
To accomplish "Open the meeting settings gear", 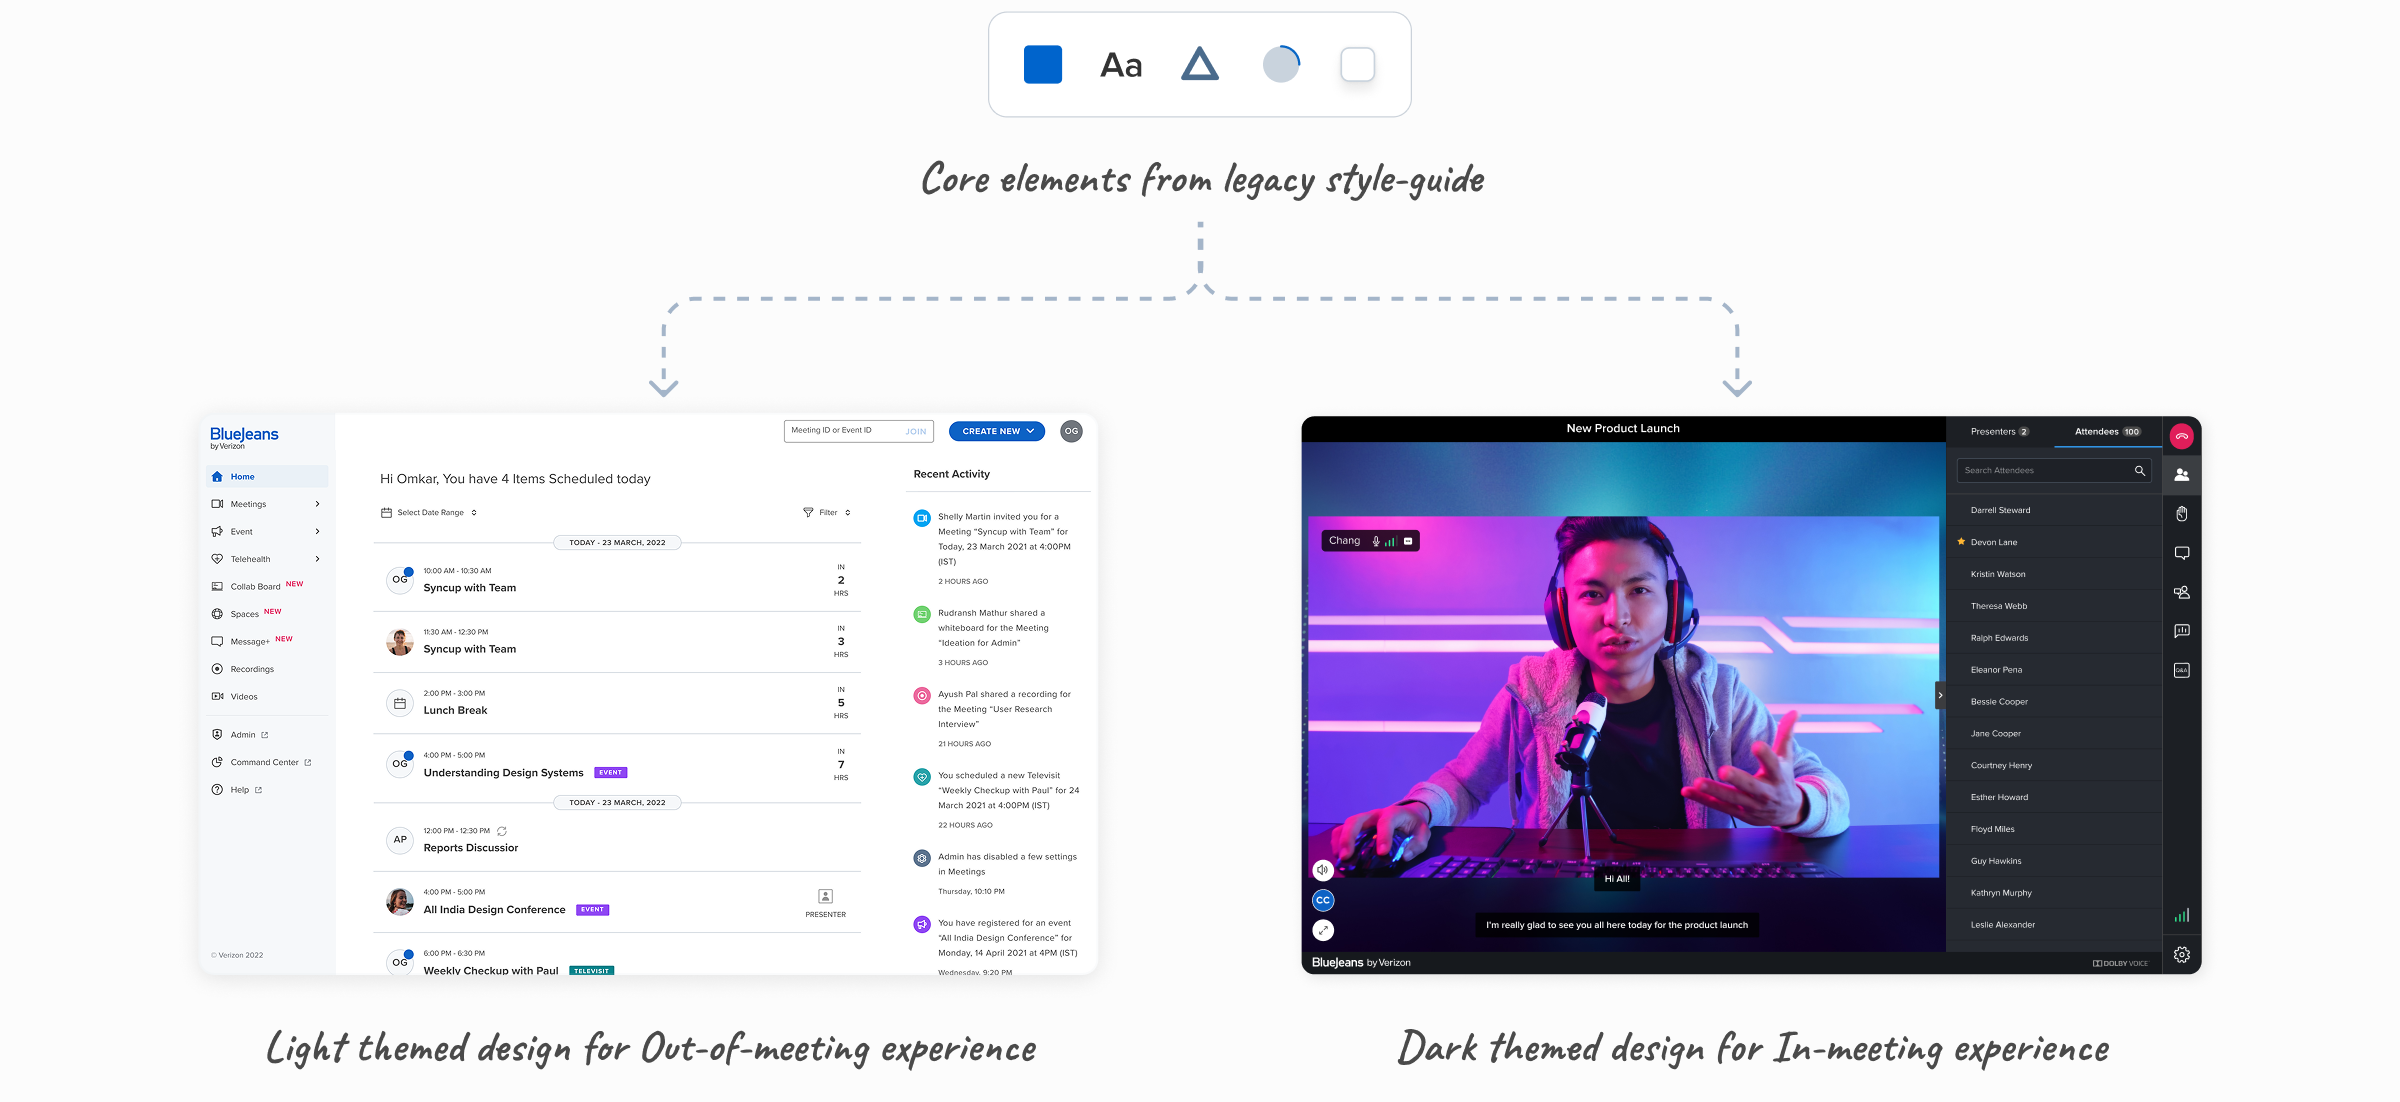I will 2181,955.
